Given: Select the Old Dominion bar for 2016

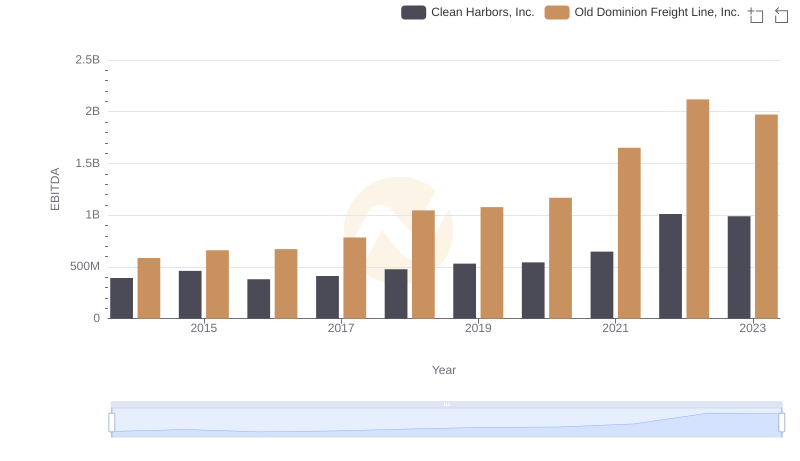Looking at the screenshot, I should point(286,284).
